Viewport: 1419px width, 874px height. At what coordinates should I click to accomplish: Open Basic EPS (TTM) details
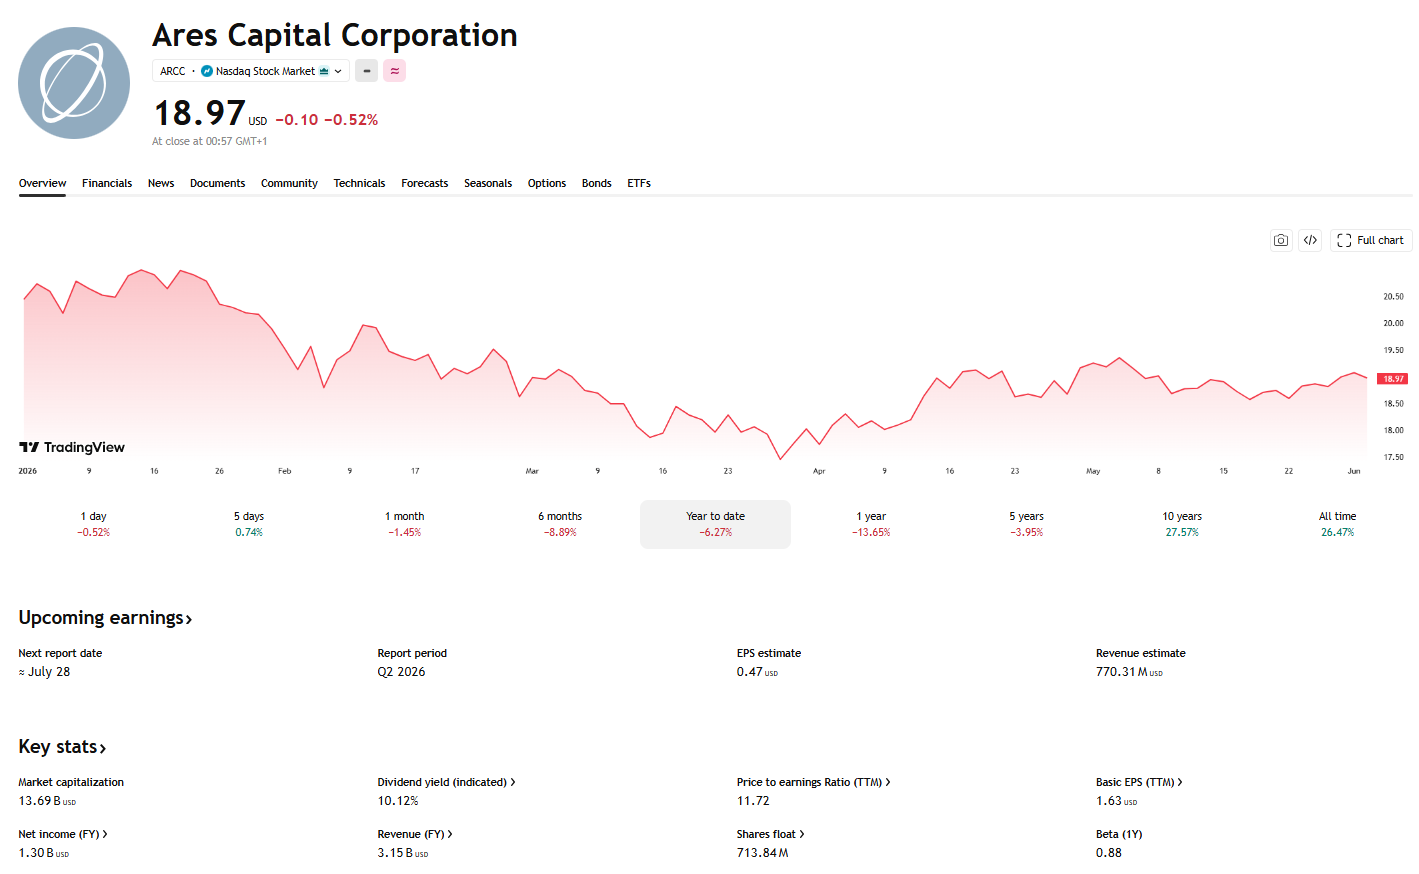1139,782
